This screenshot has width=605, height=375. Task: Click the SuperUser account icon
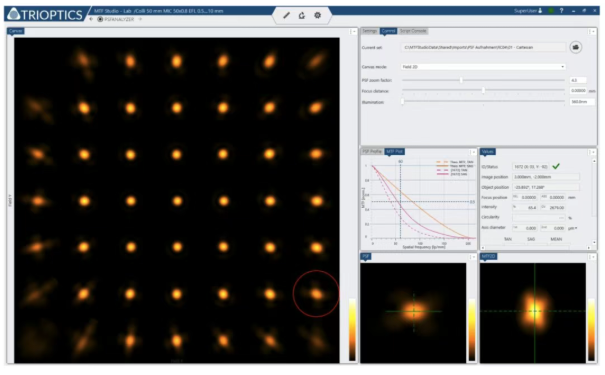(540, 11)
